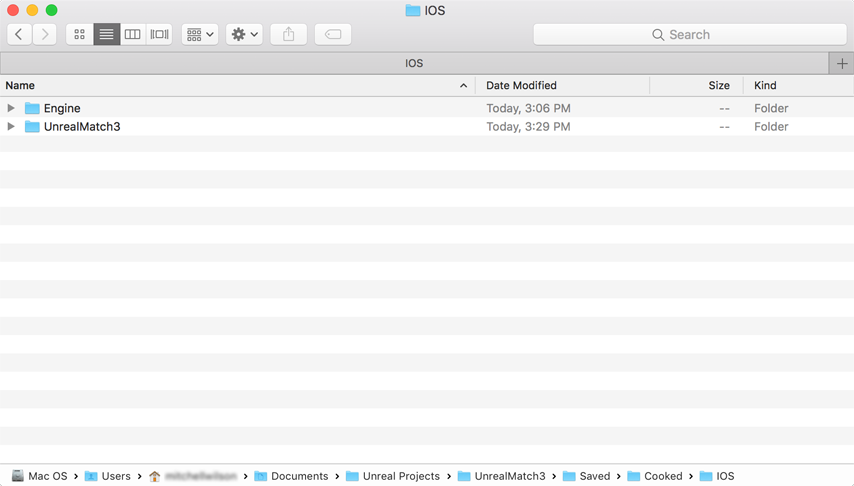Open the arrange items dropdown

pos(200,34)
